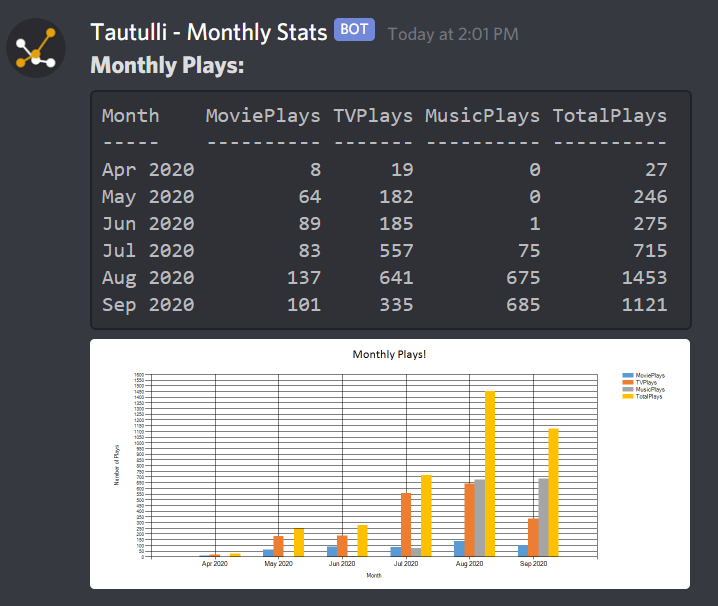
Task: Click the Jun 2020 chart axis label
Action: (x=342, y=563)
